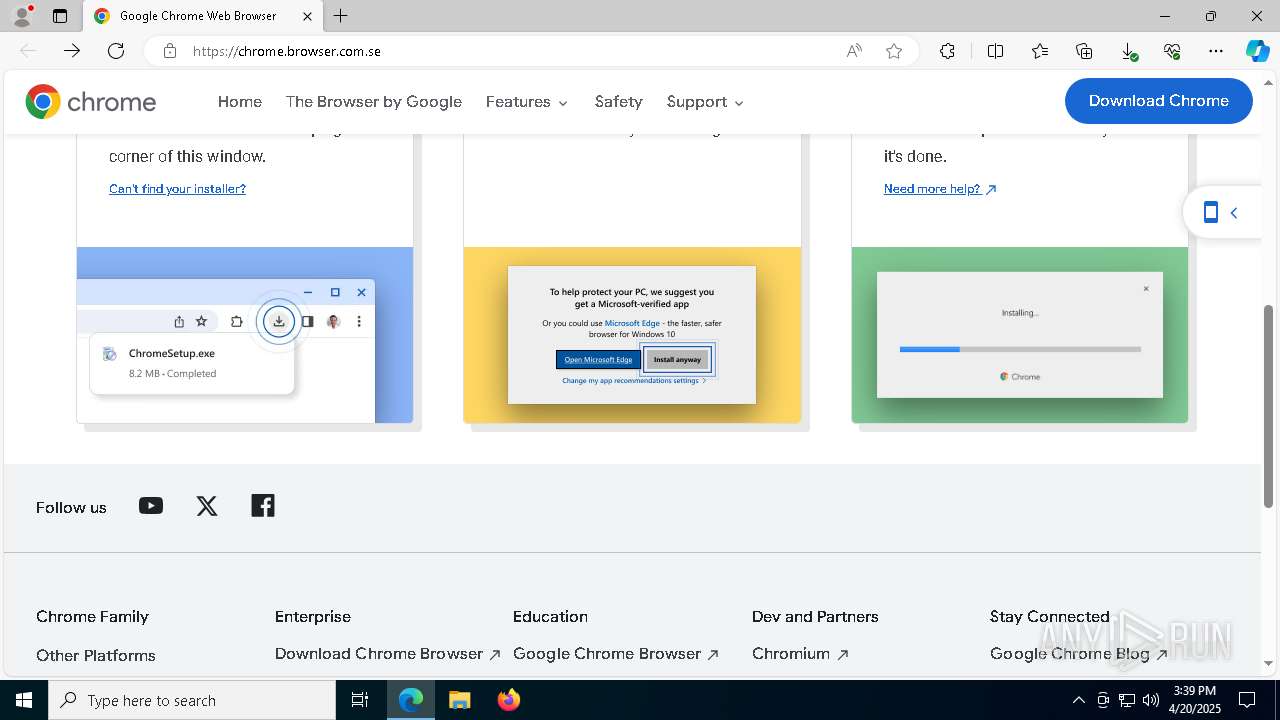Open the tab actions menu icon

click(60, 16)
